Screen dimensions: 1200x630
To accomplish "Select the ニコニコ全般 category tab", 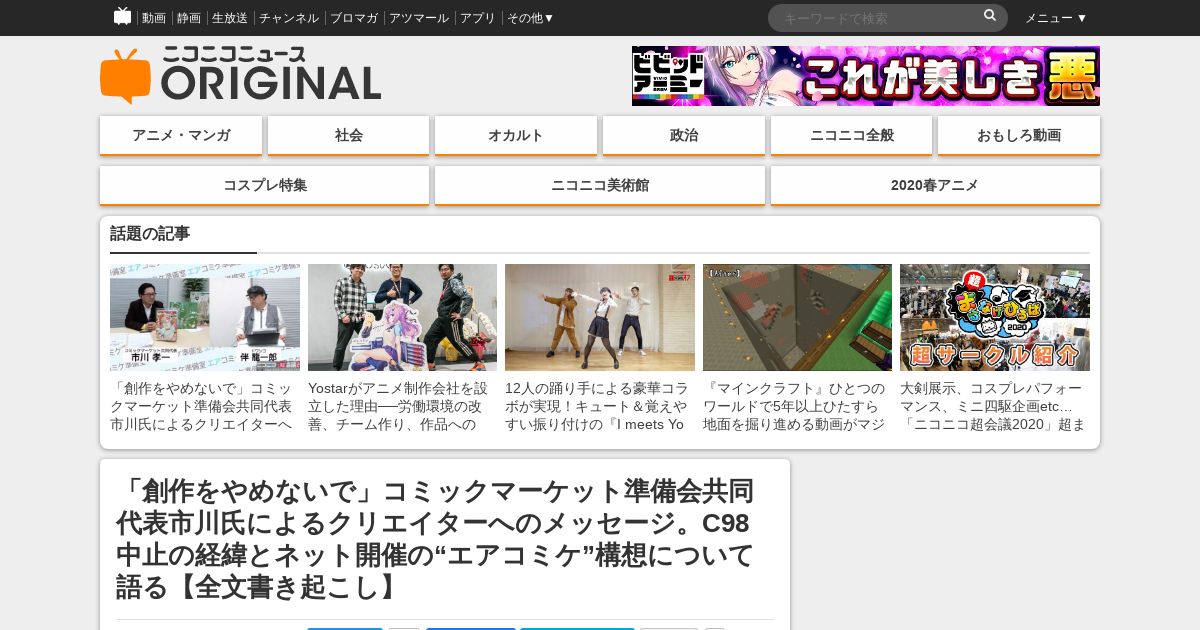I will point(852,136).
